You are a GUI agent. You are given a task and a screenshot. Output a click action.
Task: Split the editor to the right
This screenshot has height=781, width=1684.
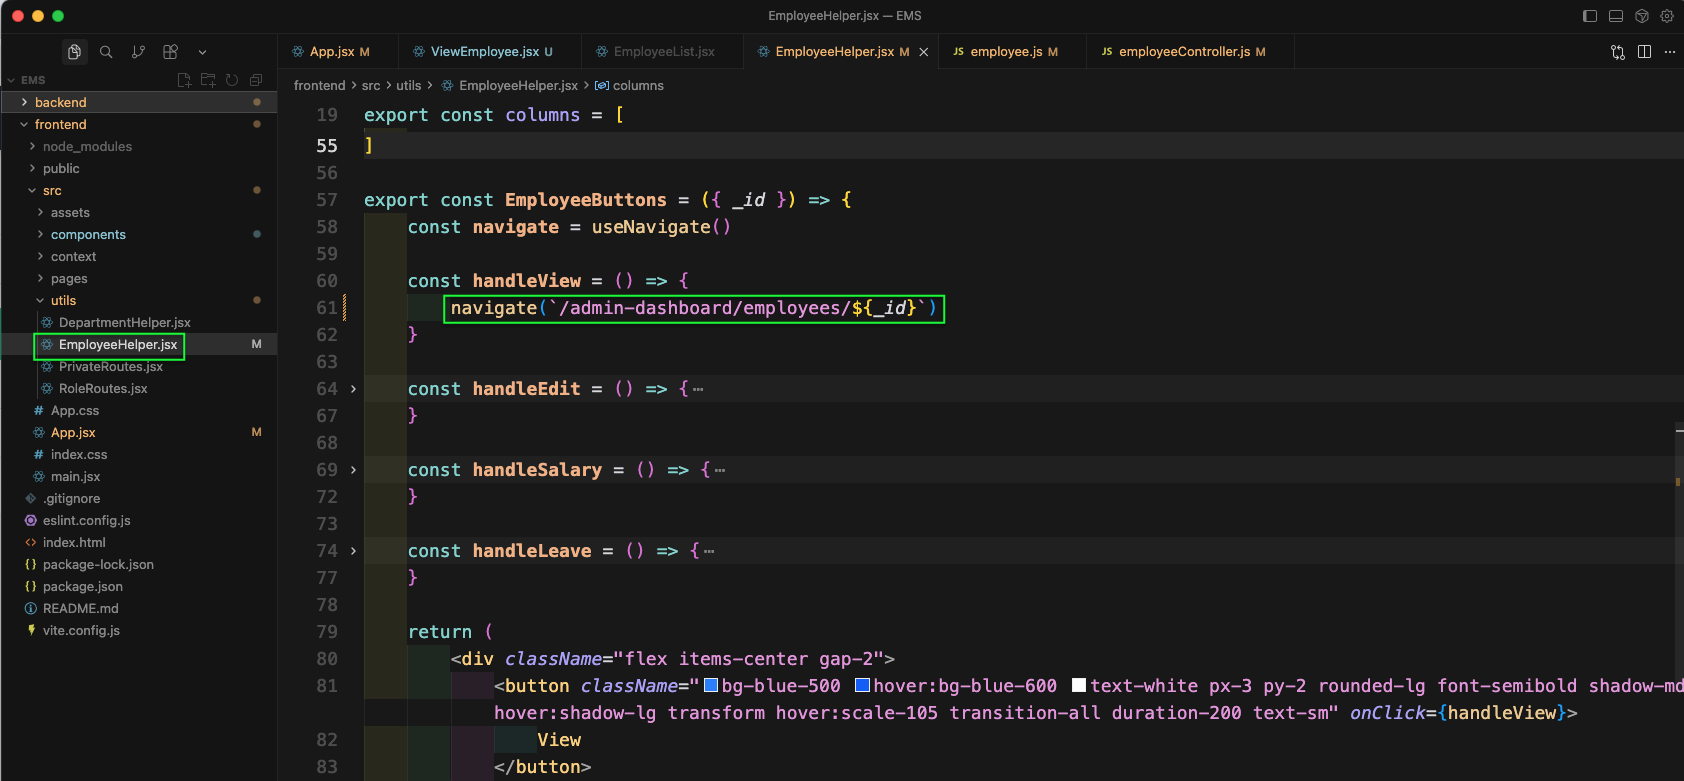(x=1644, y=52)
